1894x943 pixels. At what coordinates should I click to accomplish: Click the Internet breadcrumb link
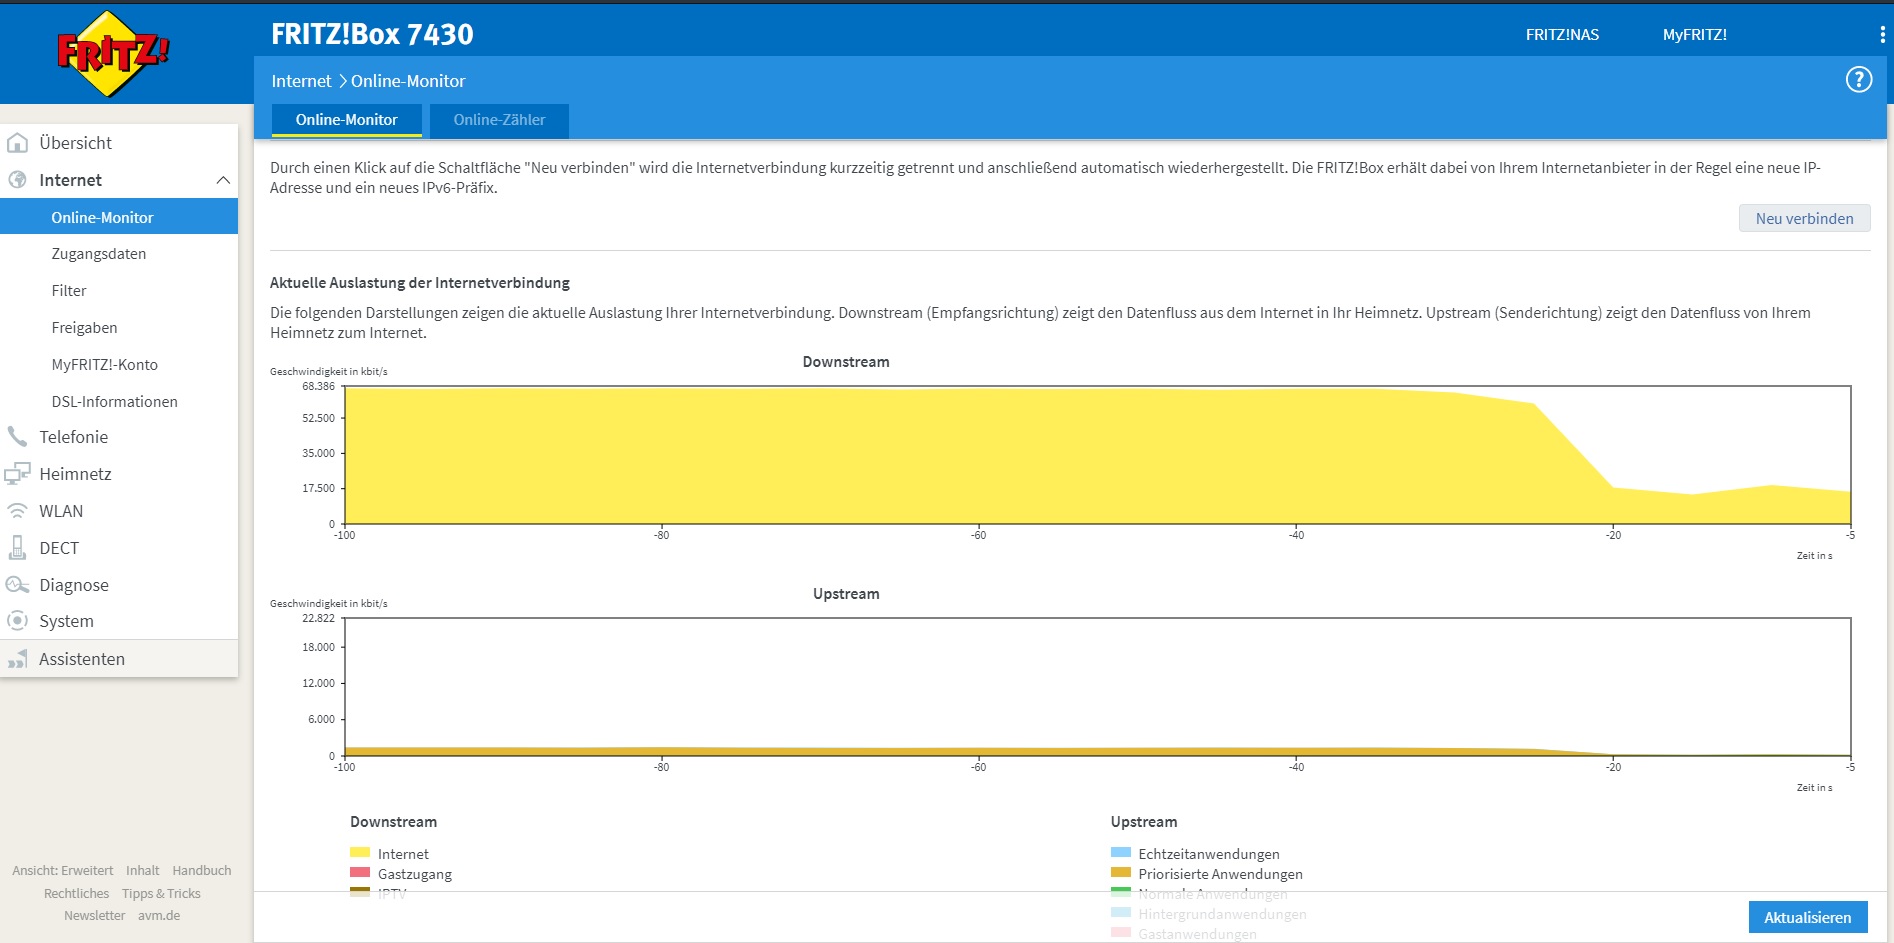click(x=301, y=81)
